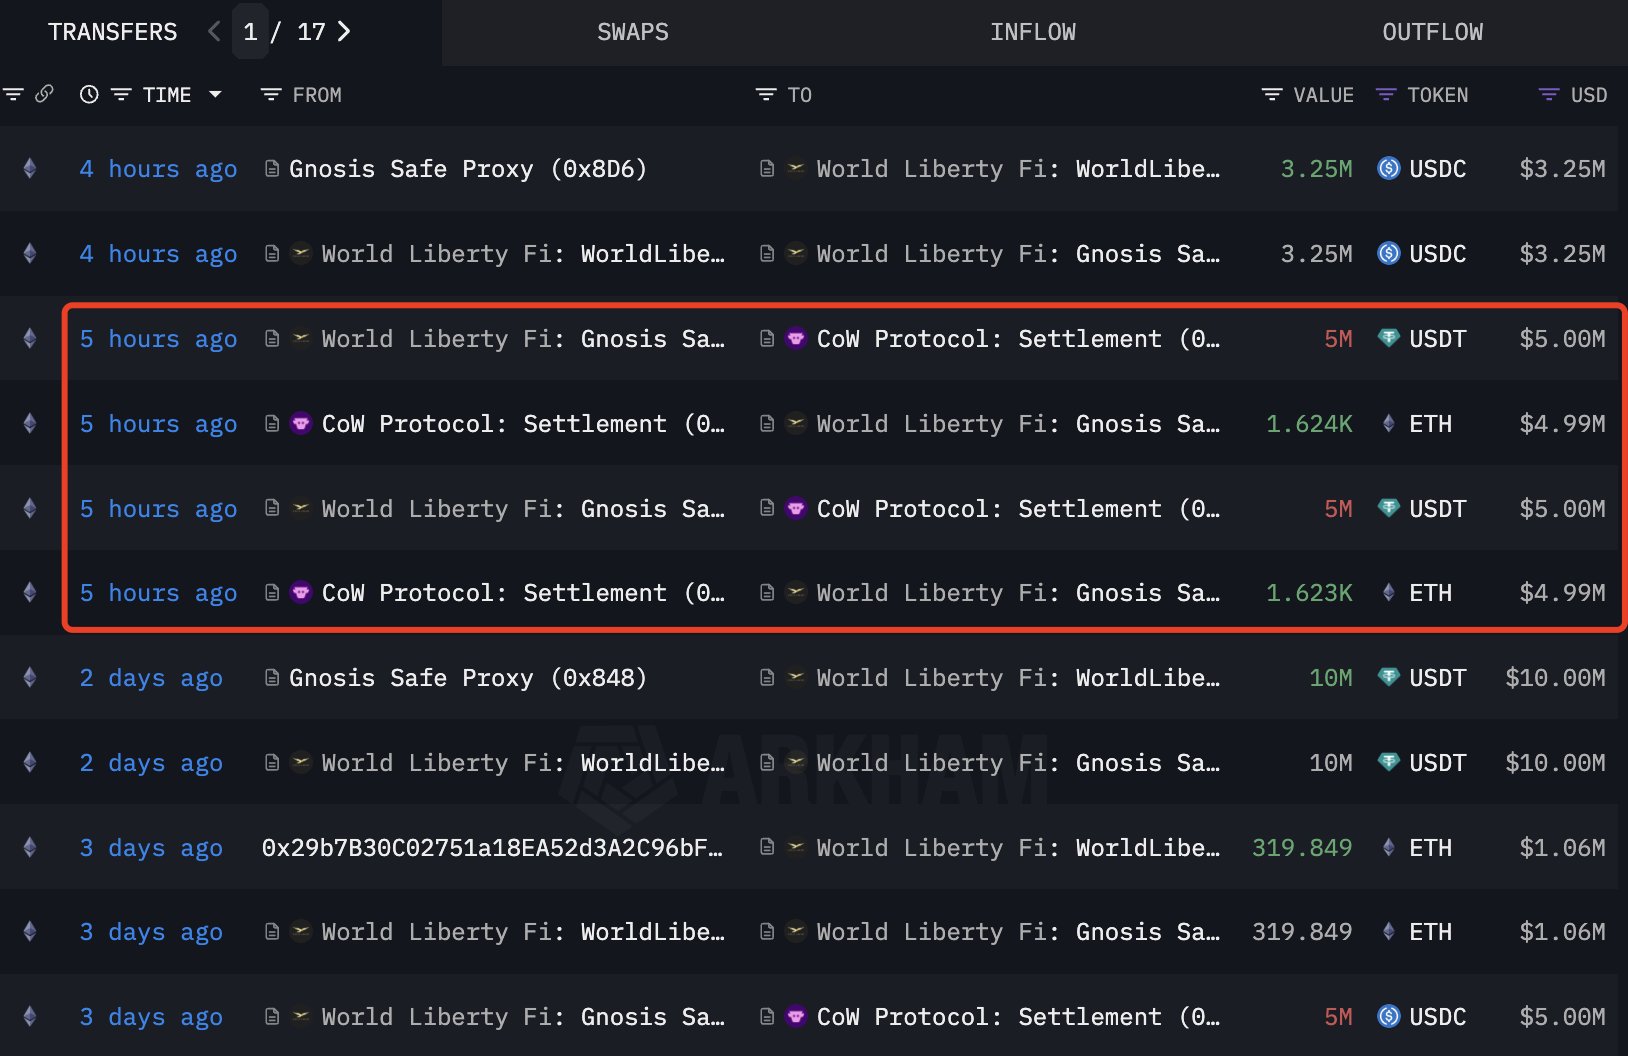Click the USDT token icon in 10M row from Gnosis Safe Proxy
This screenshot has height=1056, width=1628.
[1389, 677]
